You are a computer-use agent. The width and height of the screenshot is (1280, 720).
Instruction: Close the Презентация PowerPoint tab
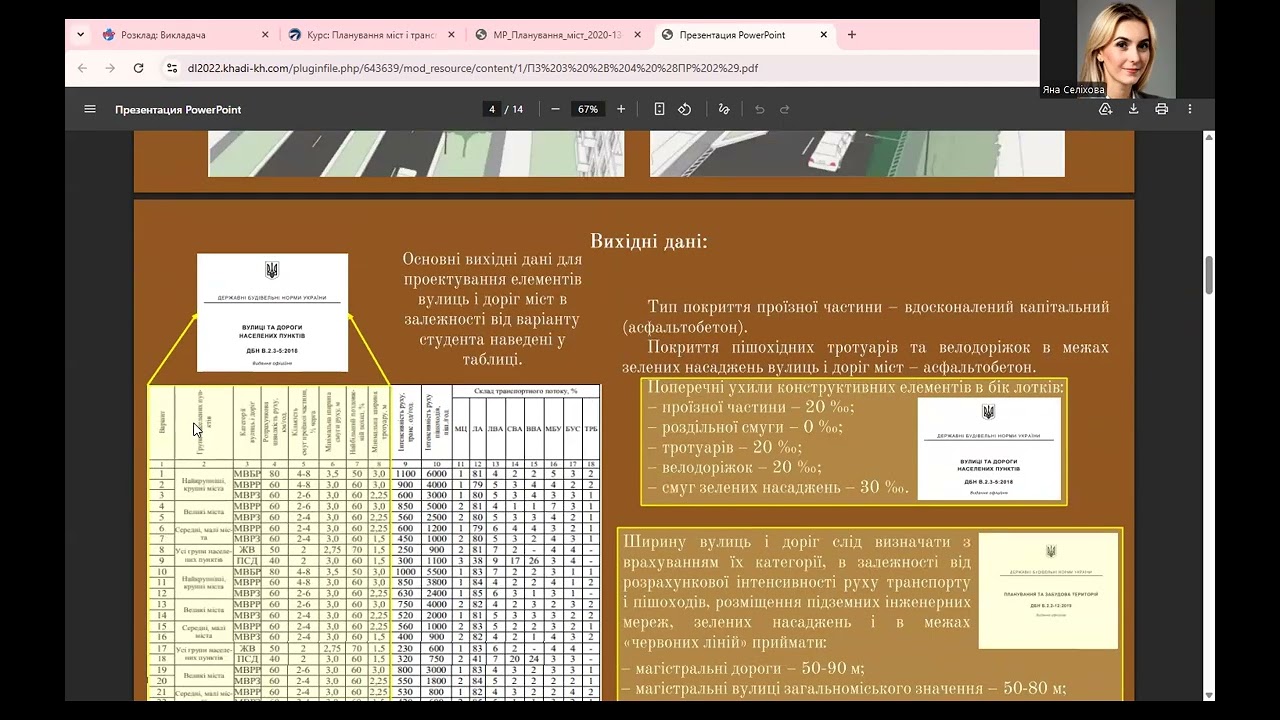tap(824, 34)
